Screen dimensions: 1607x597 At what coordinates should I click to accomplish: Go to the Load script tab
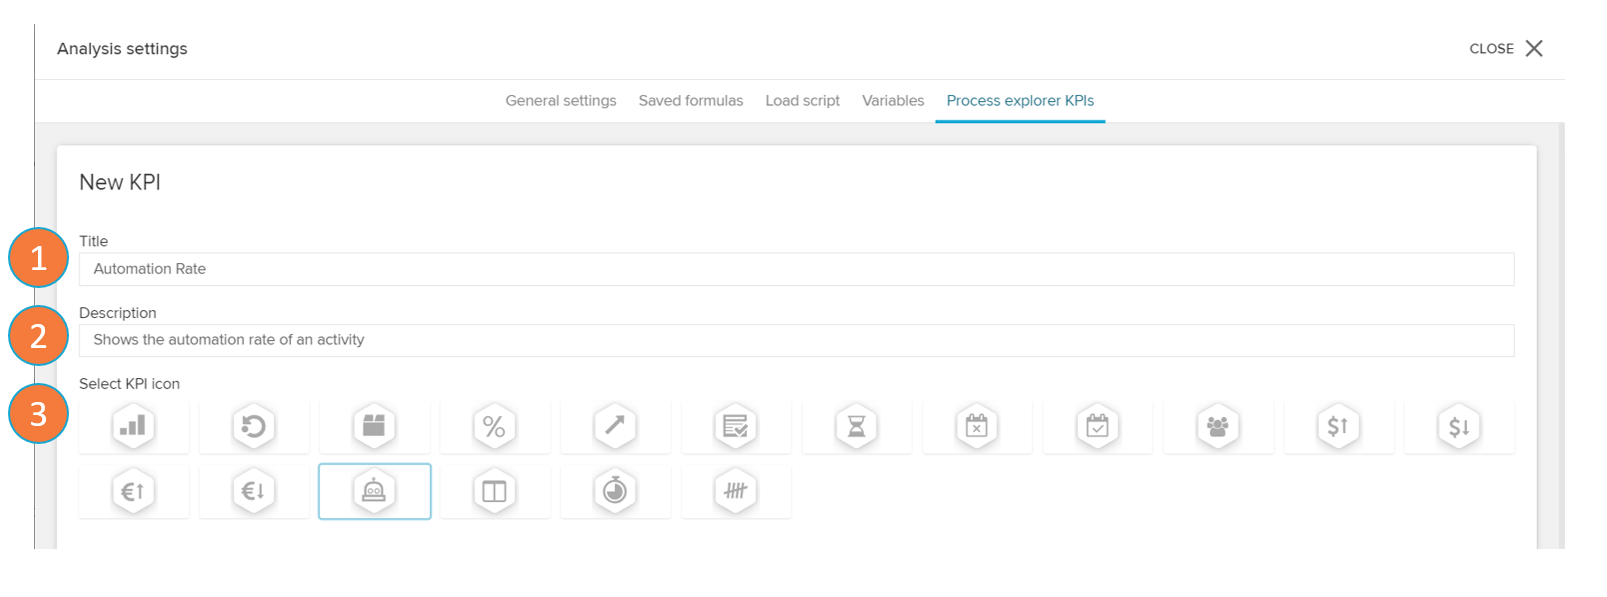[x=802, y=101]
